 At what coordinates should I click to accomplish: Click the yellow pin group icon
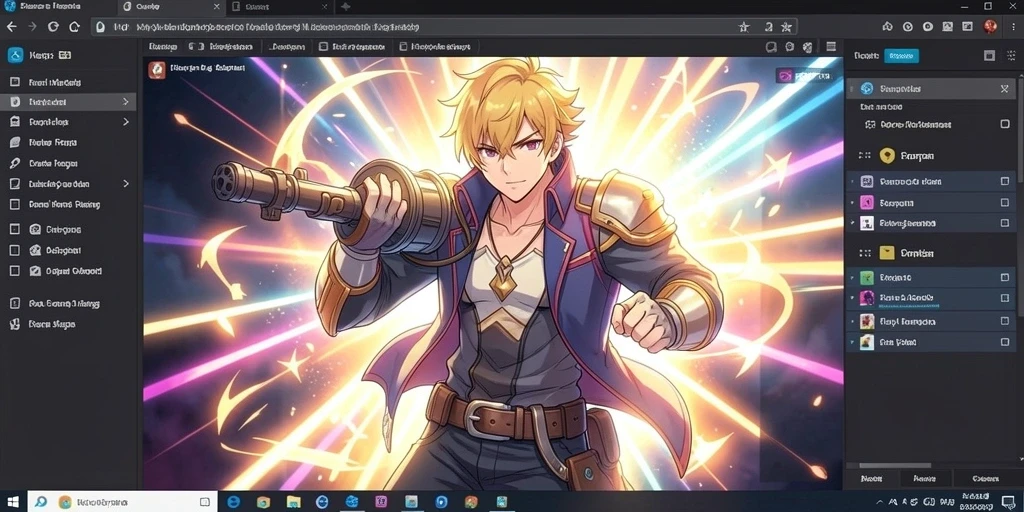886,155
